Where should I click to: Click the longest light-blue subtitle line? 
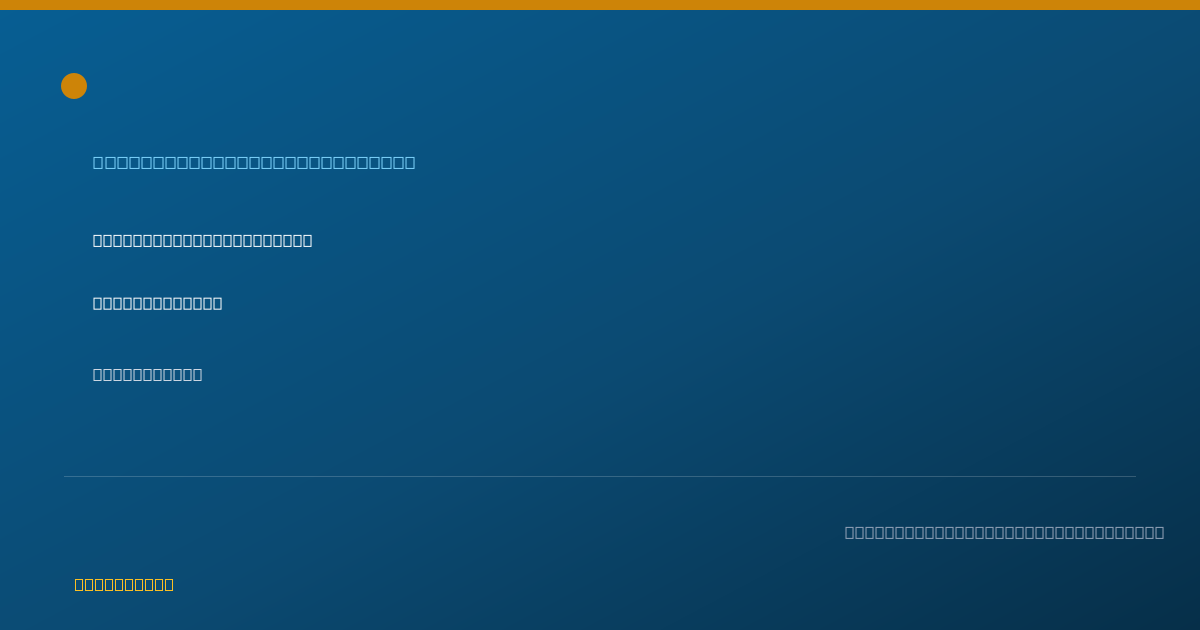pyautogui.click(x=254, y=162)
